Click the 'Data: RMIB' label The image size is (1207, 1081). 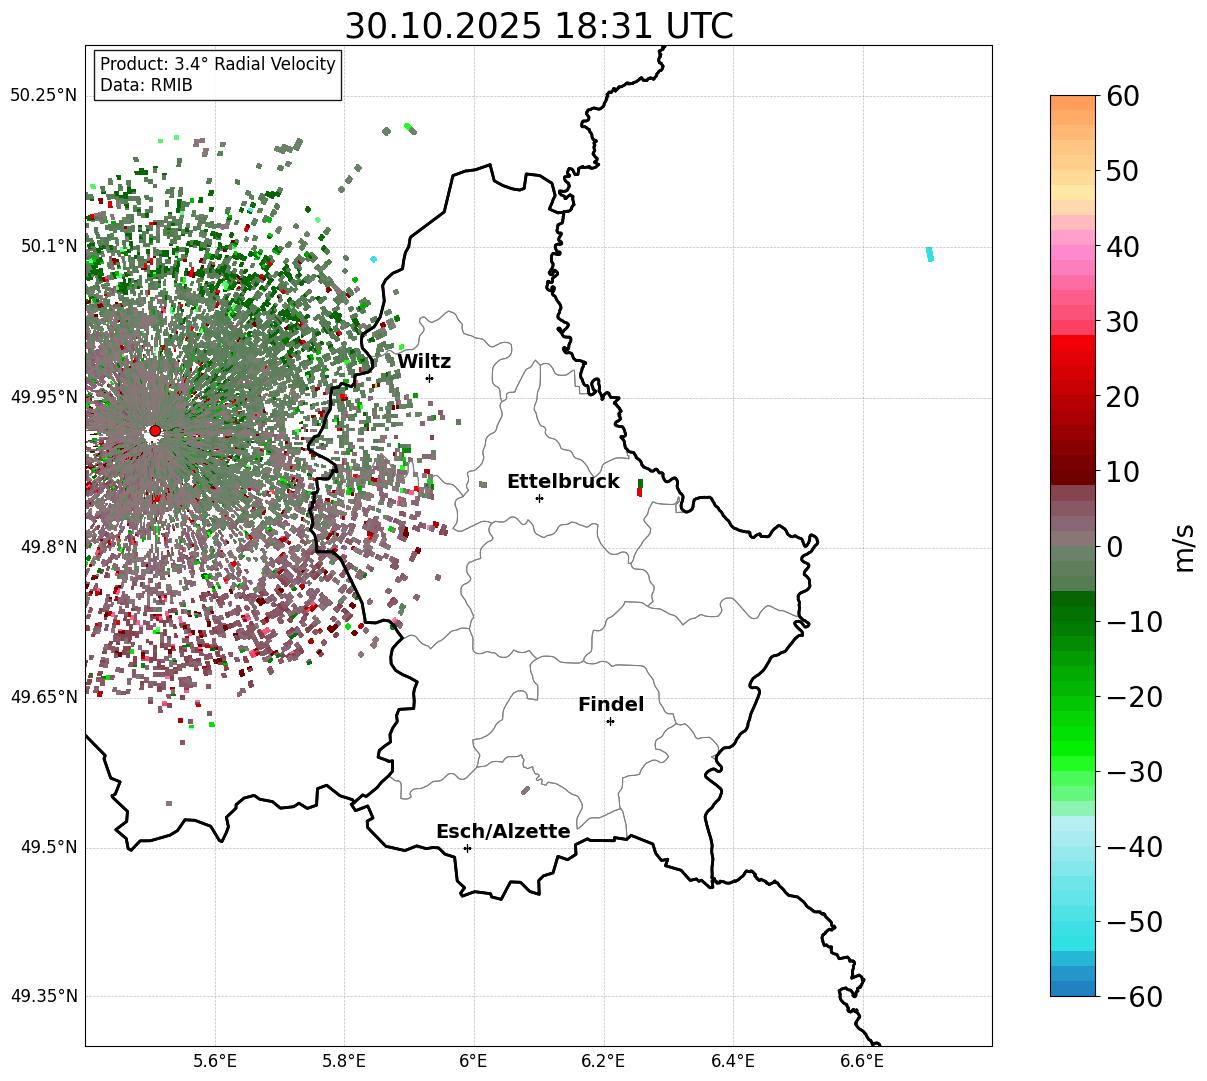tap(146, 85)
